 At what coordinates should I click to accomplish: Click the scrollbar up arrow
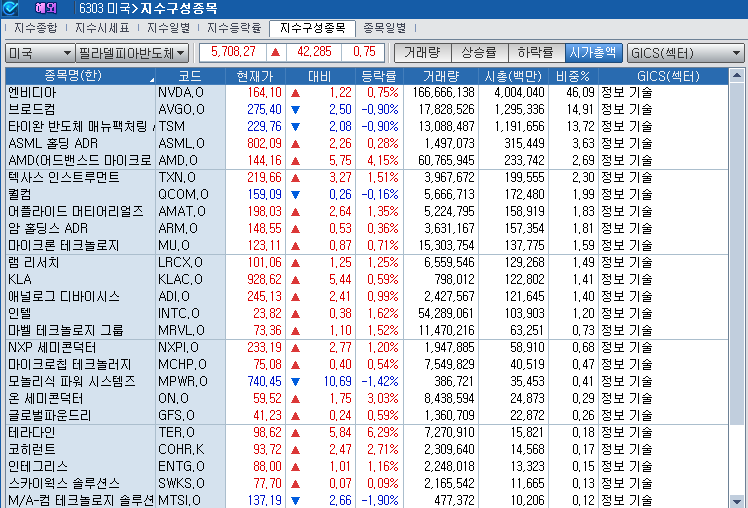(737, 75)
